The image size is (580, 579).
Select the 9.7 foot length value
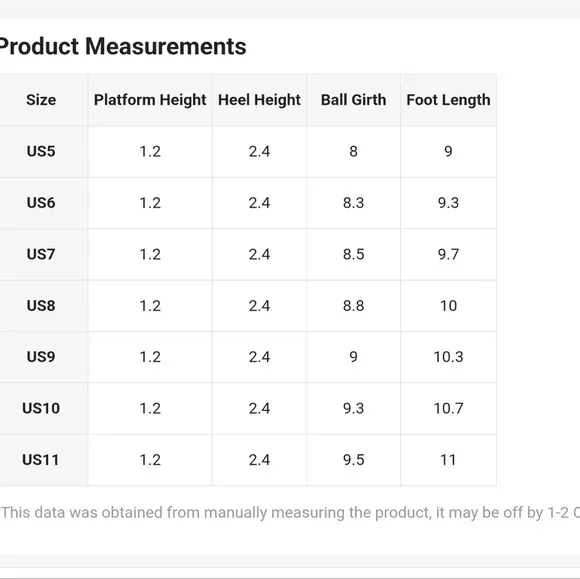pos(448,254)
